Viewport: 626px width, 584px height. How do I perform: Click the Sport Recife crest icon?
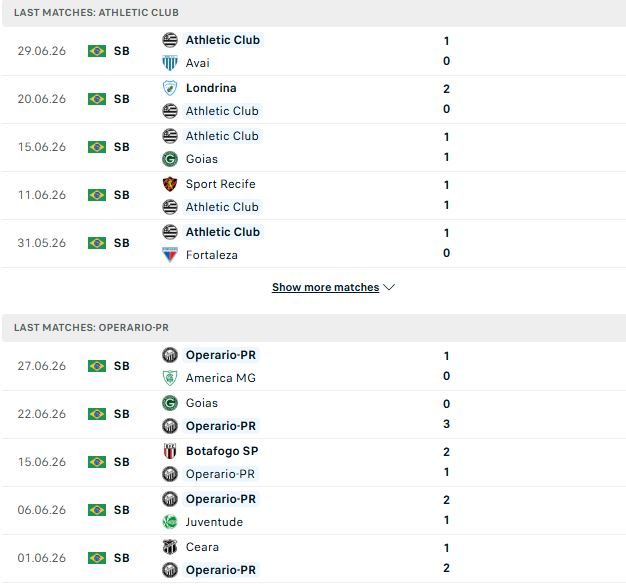click(170, 184)
